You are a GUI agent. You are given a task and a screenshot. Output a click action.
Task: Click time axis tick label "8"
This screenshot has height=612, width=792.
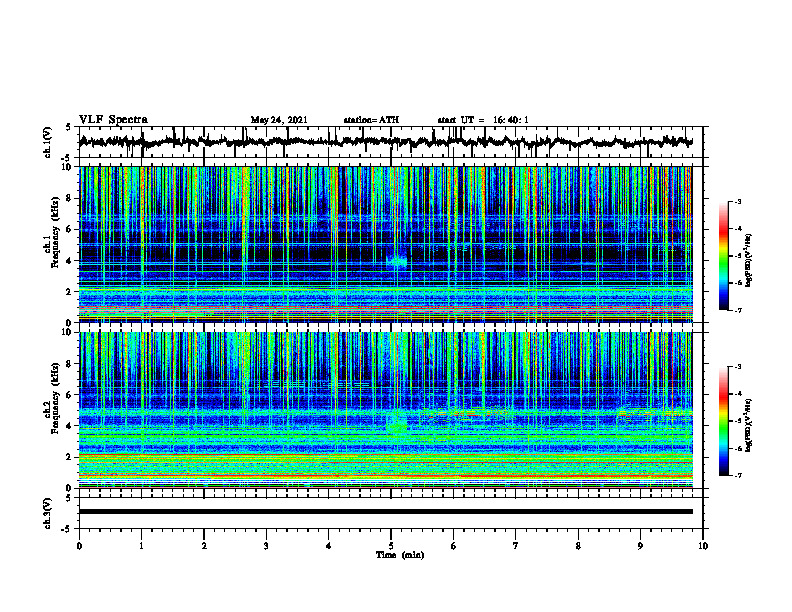point(578,546)
